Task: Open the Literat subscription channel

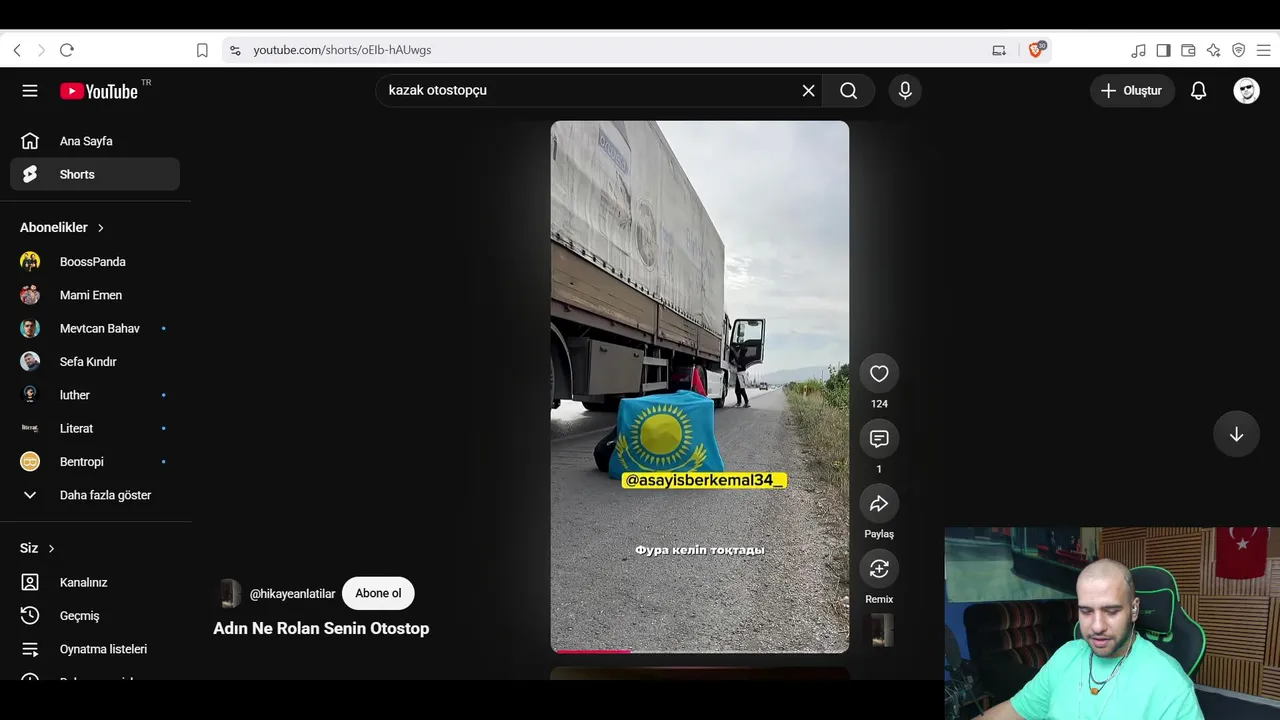Action: click(x=95, y=428)
